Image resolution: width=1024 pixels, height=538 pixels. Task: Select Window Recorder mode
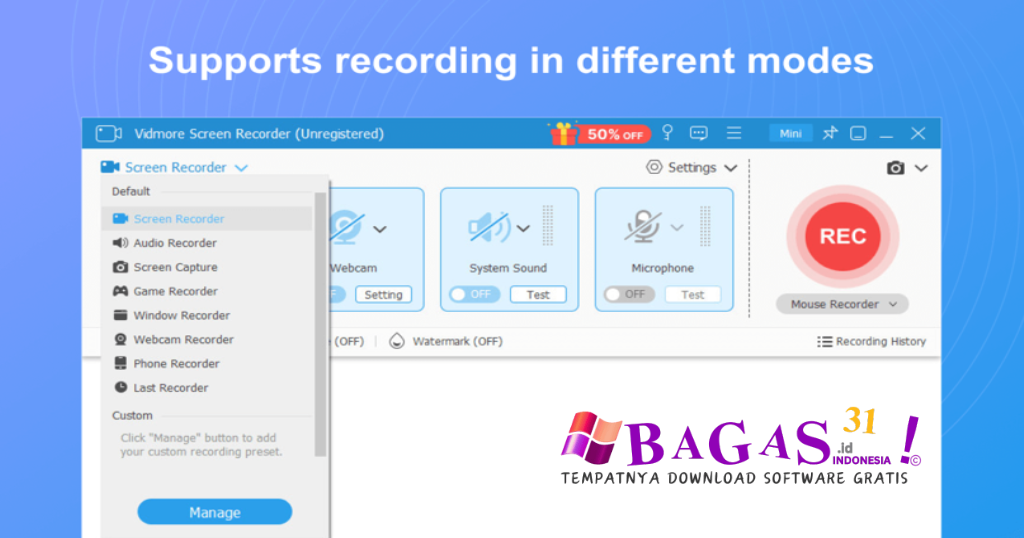[207, 315]
